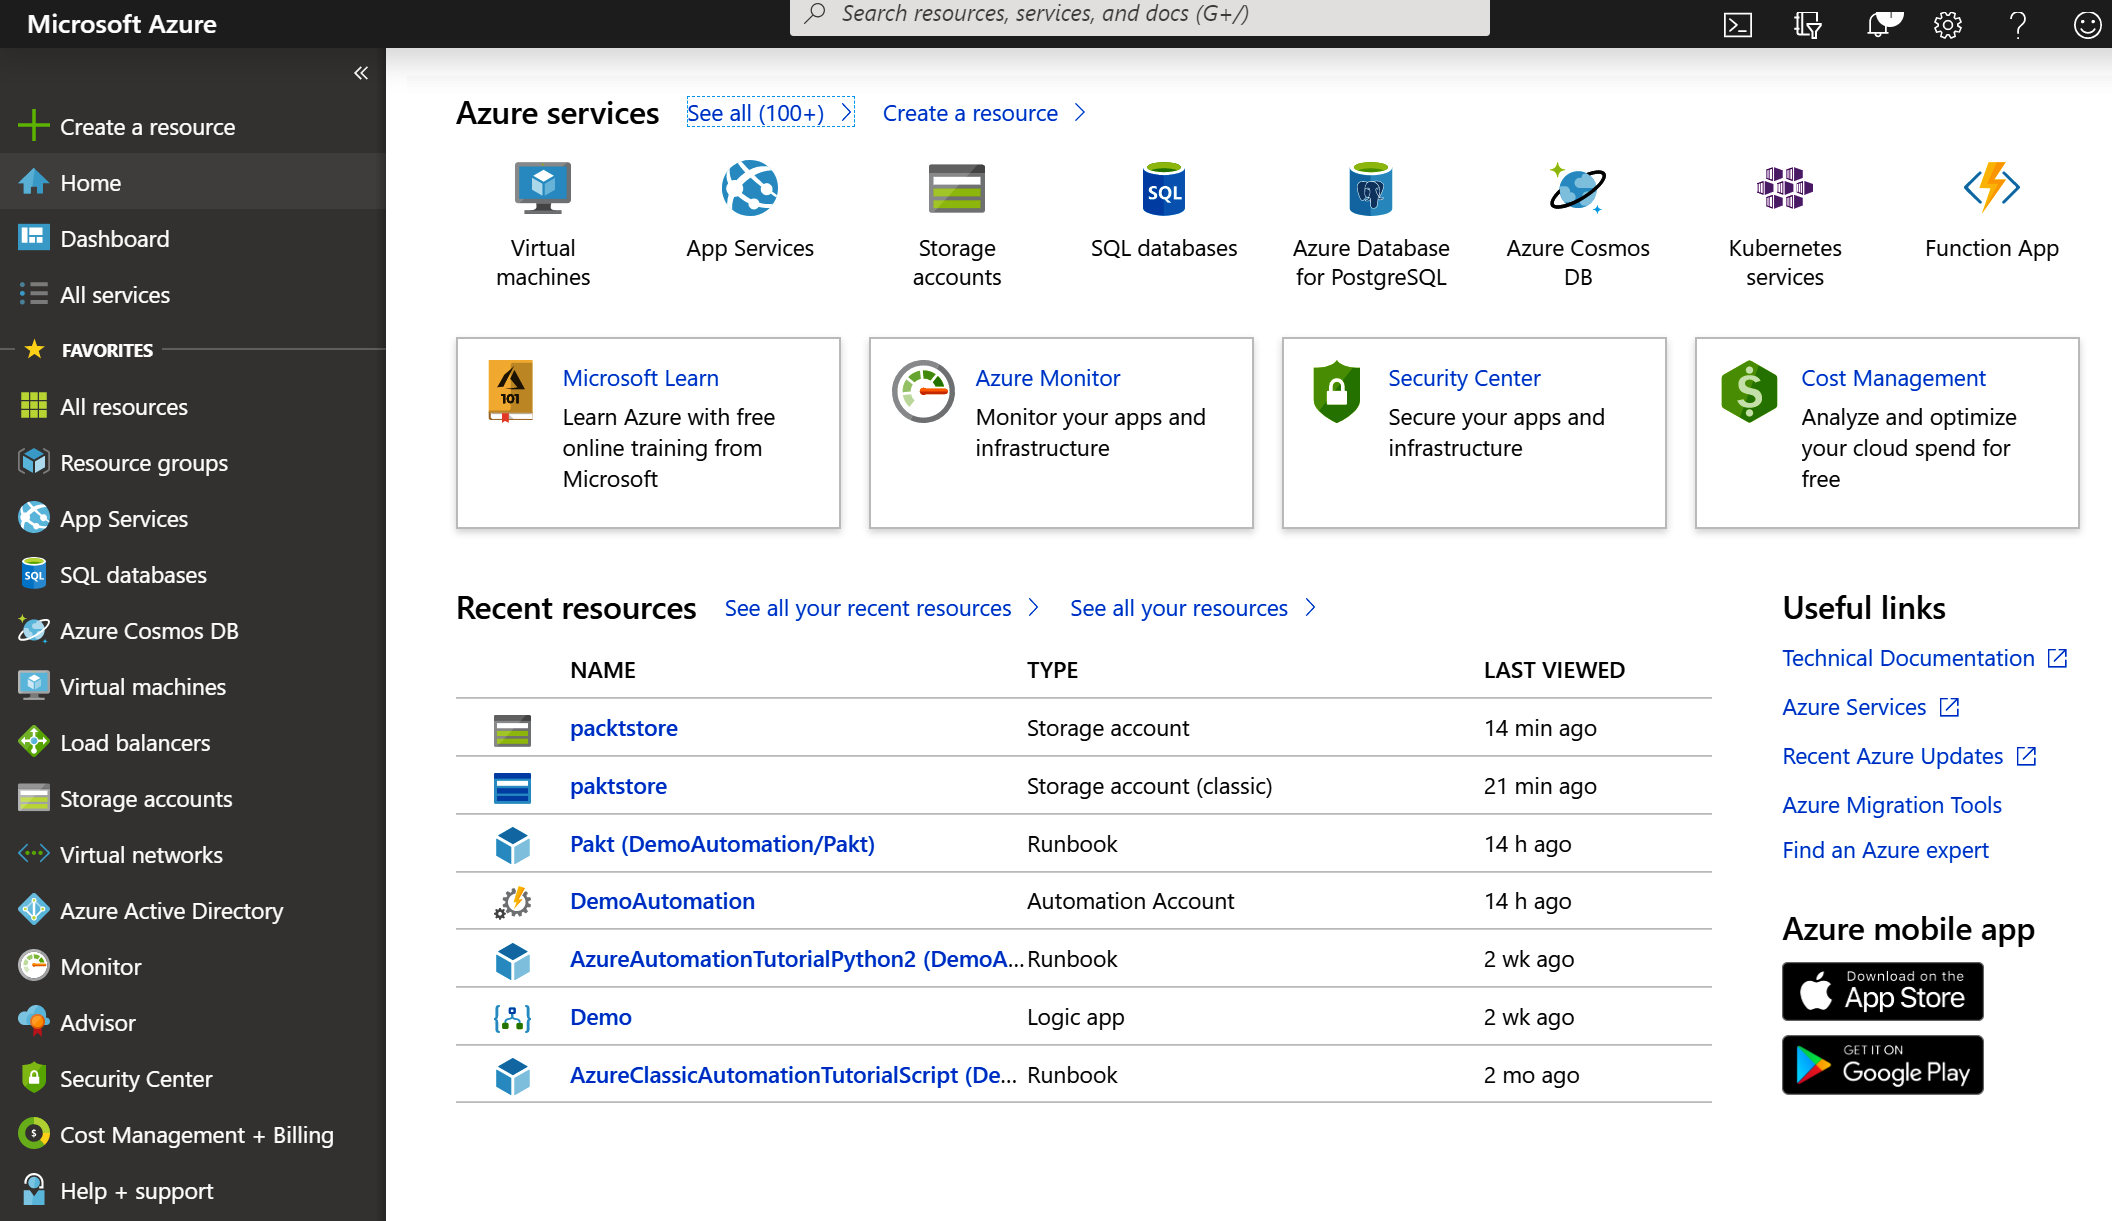This screenshot has width=2112, height=1221.
Task: Focus the Search resources, services, and docs box
Action: (1139, 15)
